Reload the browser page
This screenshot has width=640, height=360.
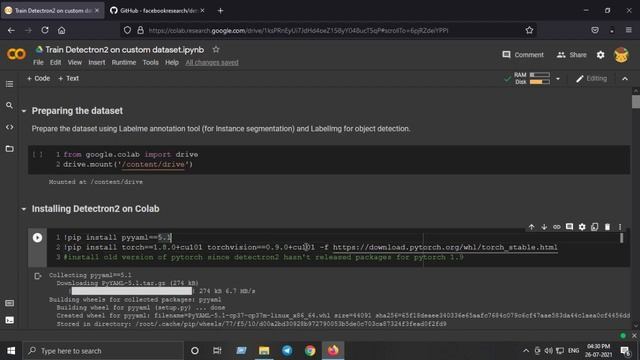(x=45, y=30)
